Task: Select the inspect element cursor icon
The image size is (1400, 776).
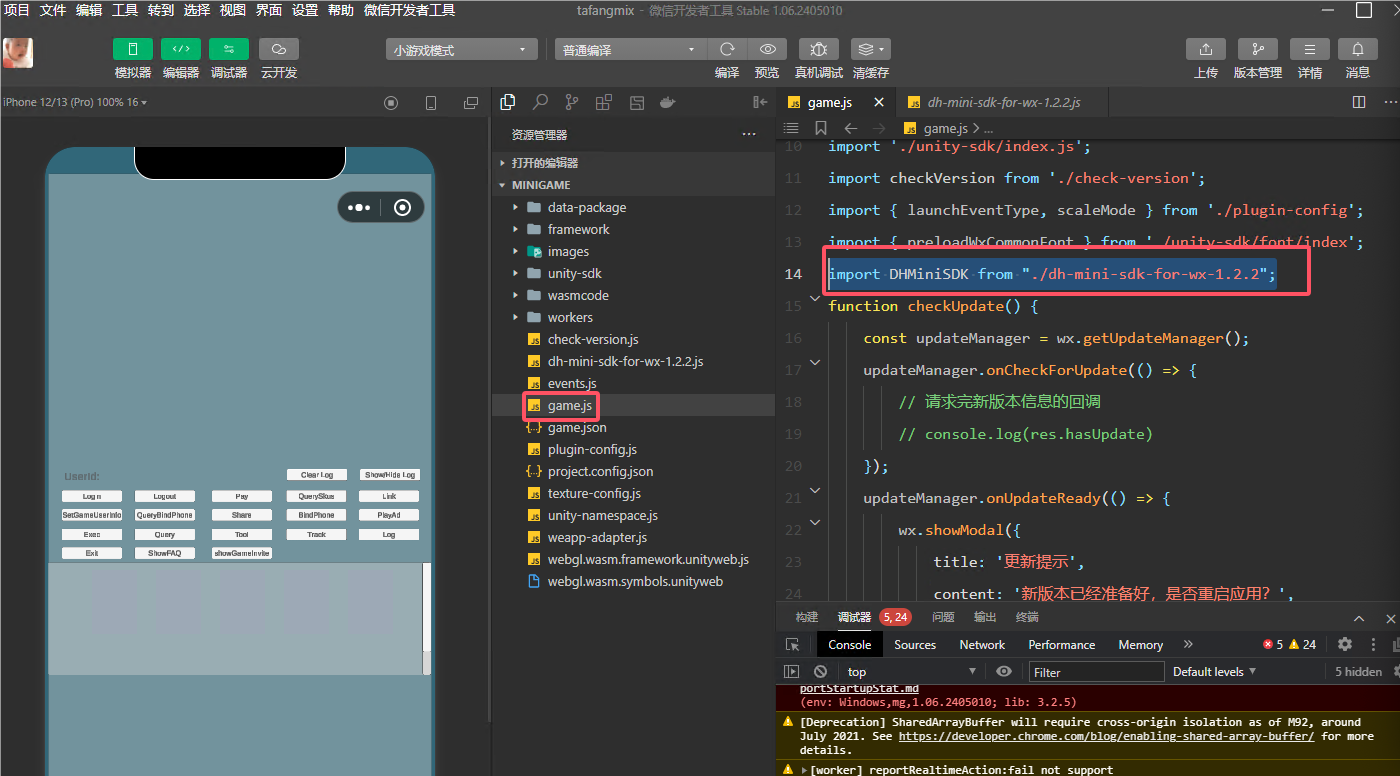Action: 792,645
